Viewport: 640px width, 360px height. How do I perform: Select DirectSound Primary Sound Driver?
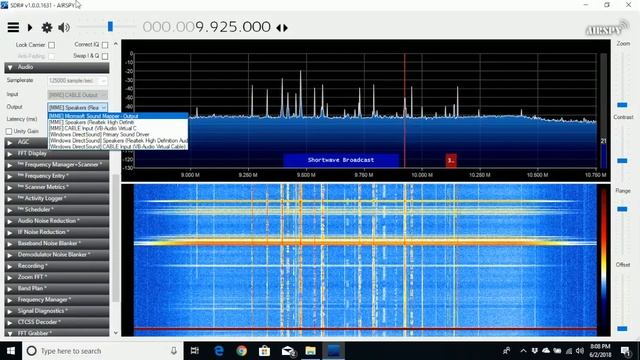(x=118, y=134)
